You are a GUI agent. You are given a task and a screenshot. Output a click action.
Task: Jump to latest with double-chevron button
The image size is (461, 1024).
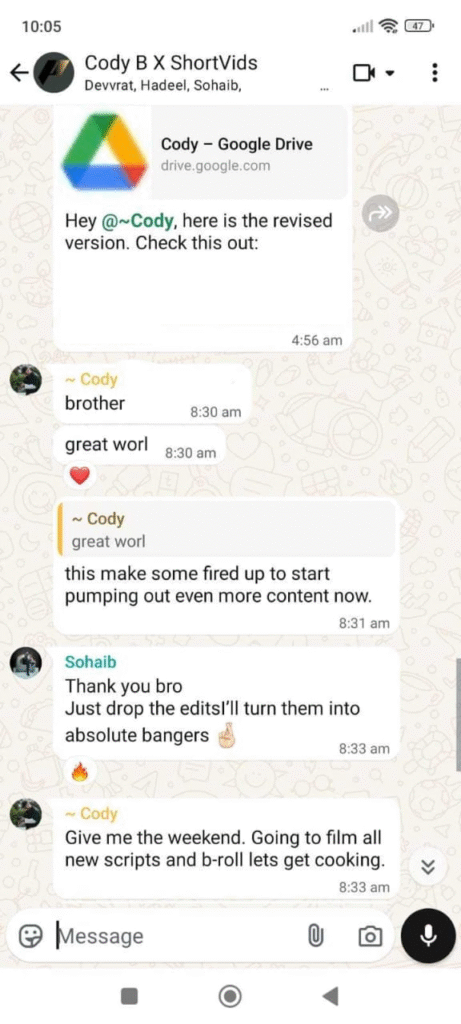pyautogui.click(x=428, y=867)
